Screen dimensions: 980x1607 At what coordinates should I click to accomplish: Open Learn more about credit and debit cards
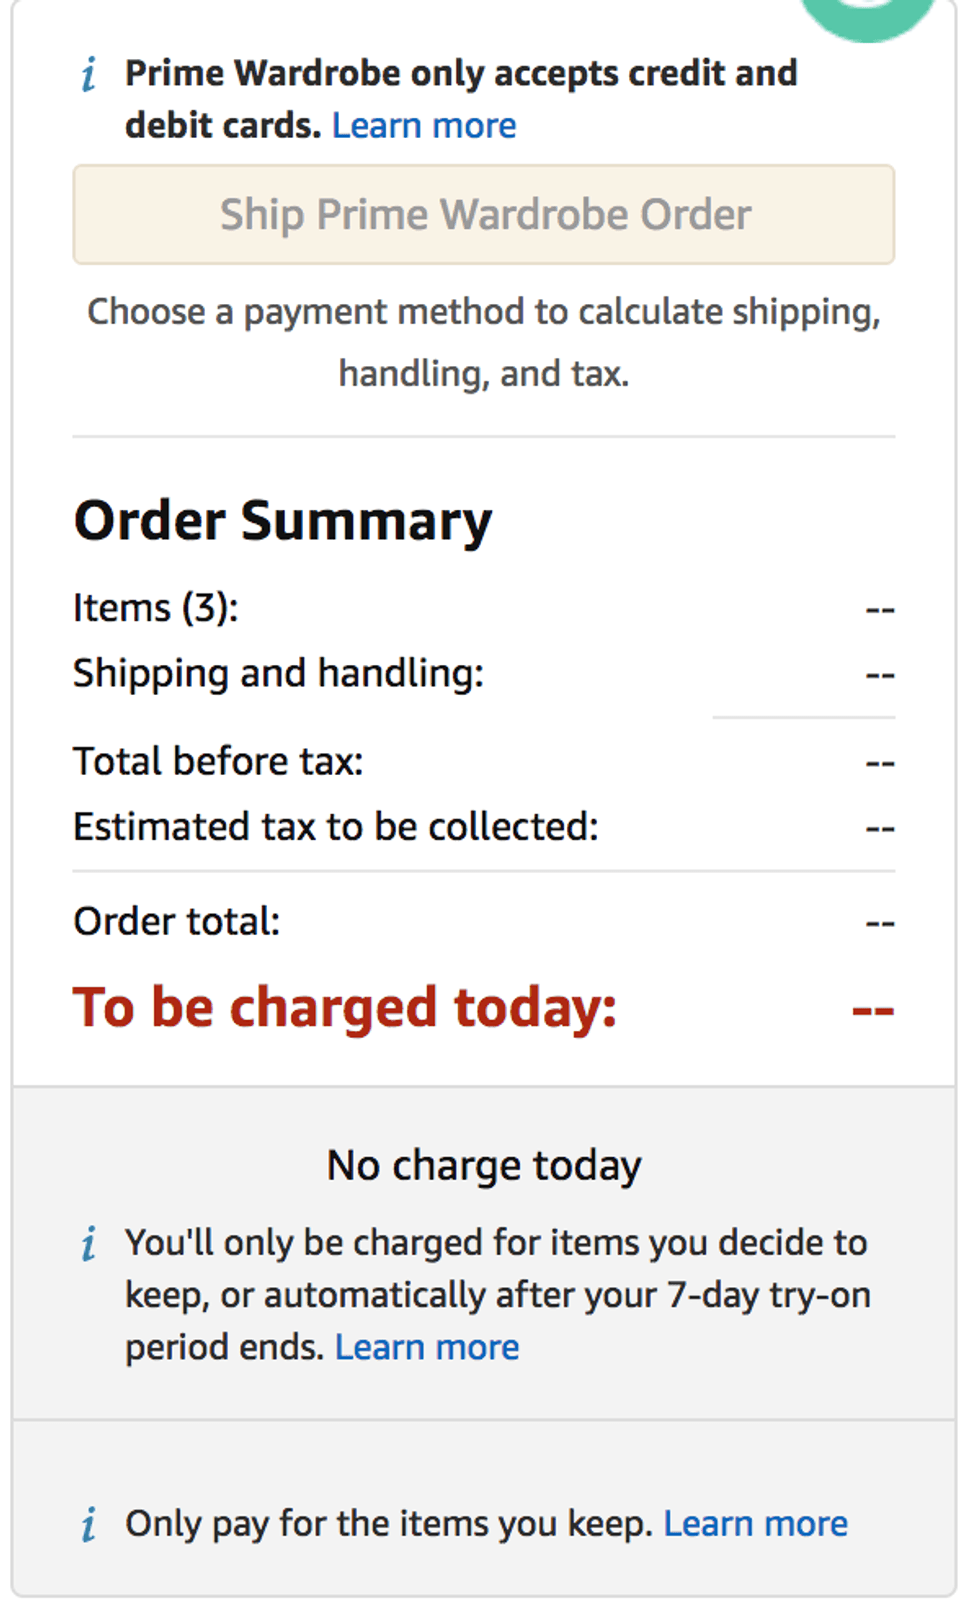pyautogui.click(x=424, y=126)
